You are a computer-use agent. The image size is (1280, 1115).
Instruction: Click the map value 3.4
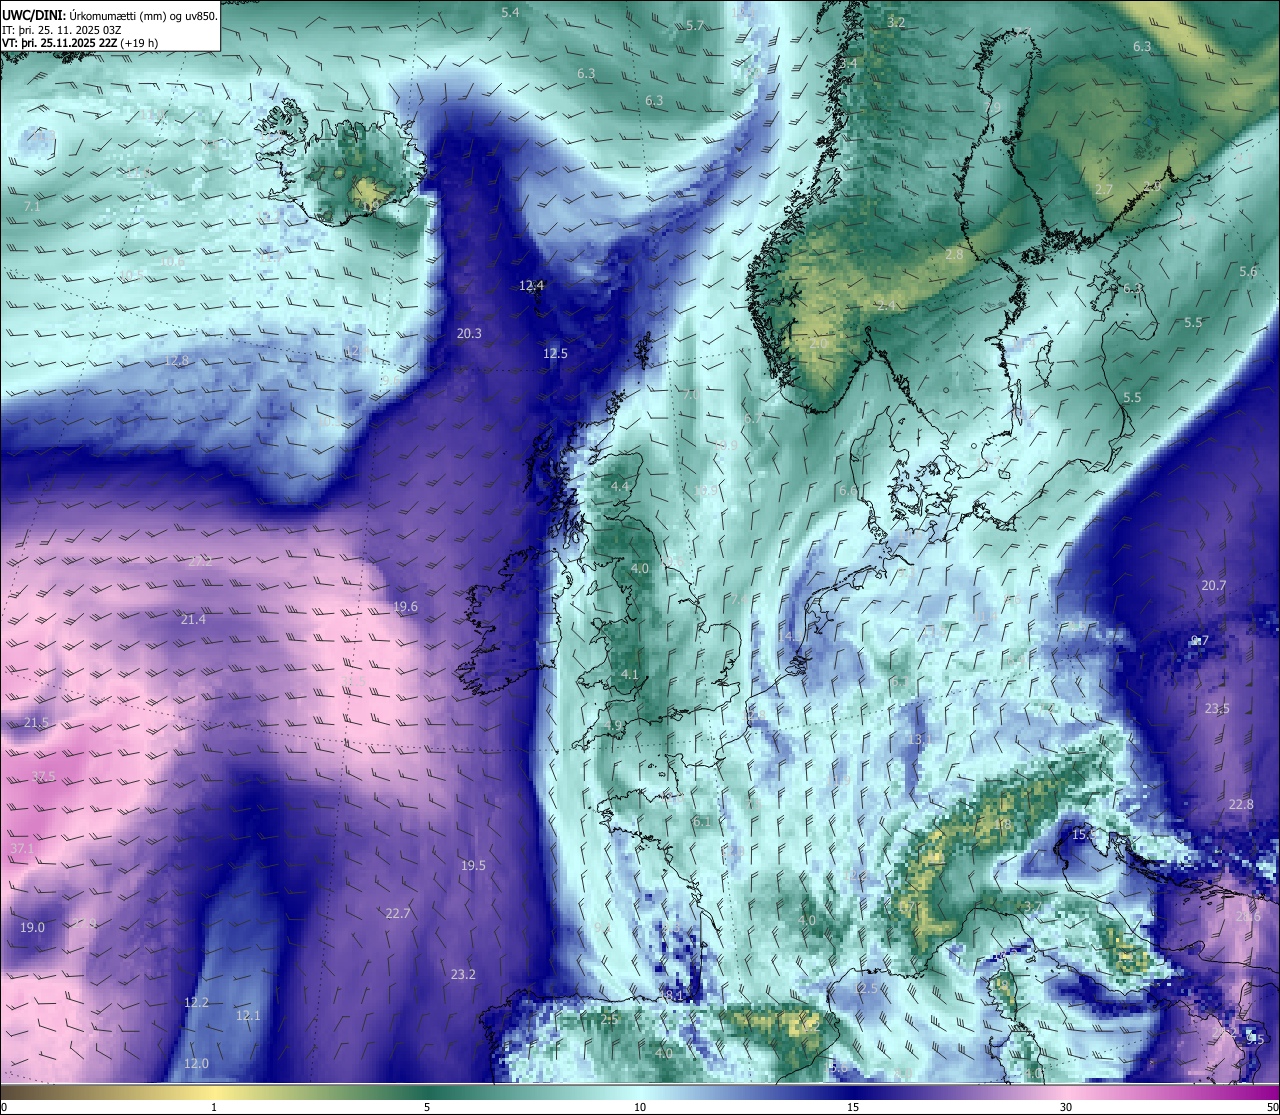click(x=848, y=63)
